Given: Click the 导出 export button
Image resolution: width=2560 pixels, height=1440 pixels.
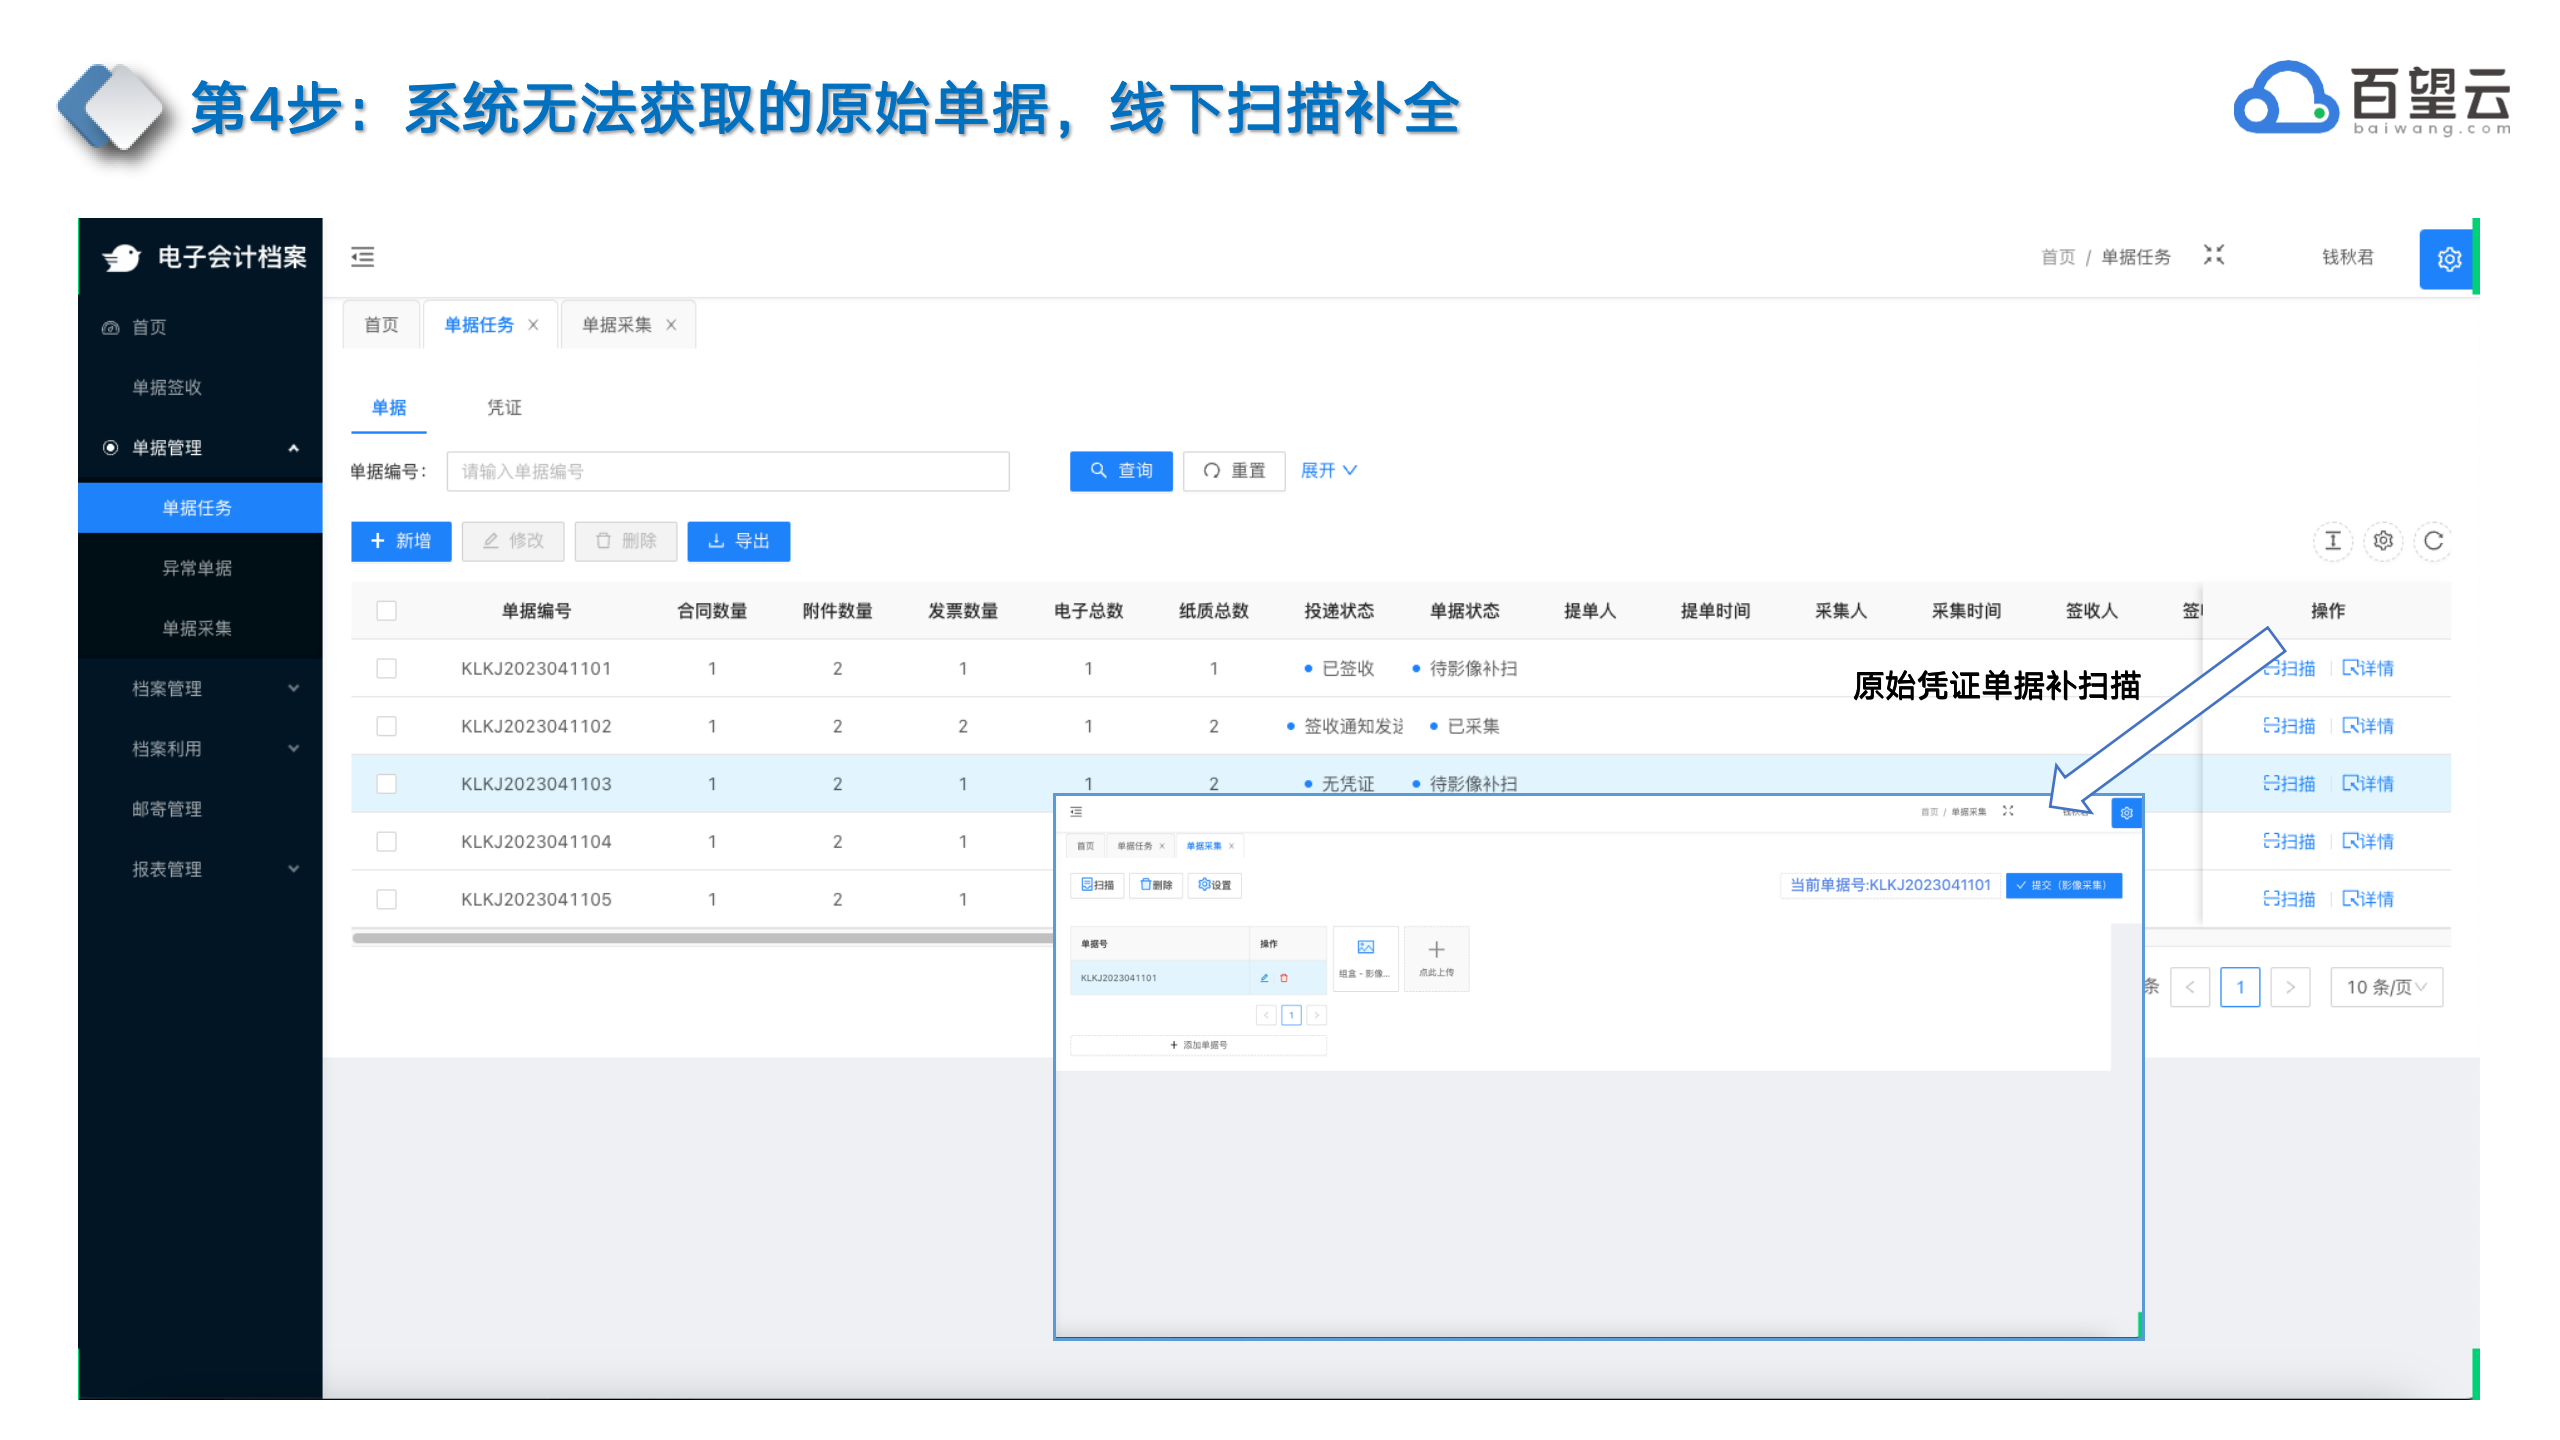Looking at the screenshot, I should tap(738, 541).
